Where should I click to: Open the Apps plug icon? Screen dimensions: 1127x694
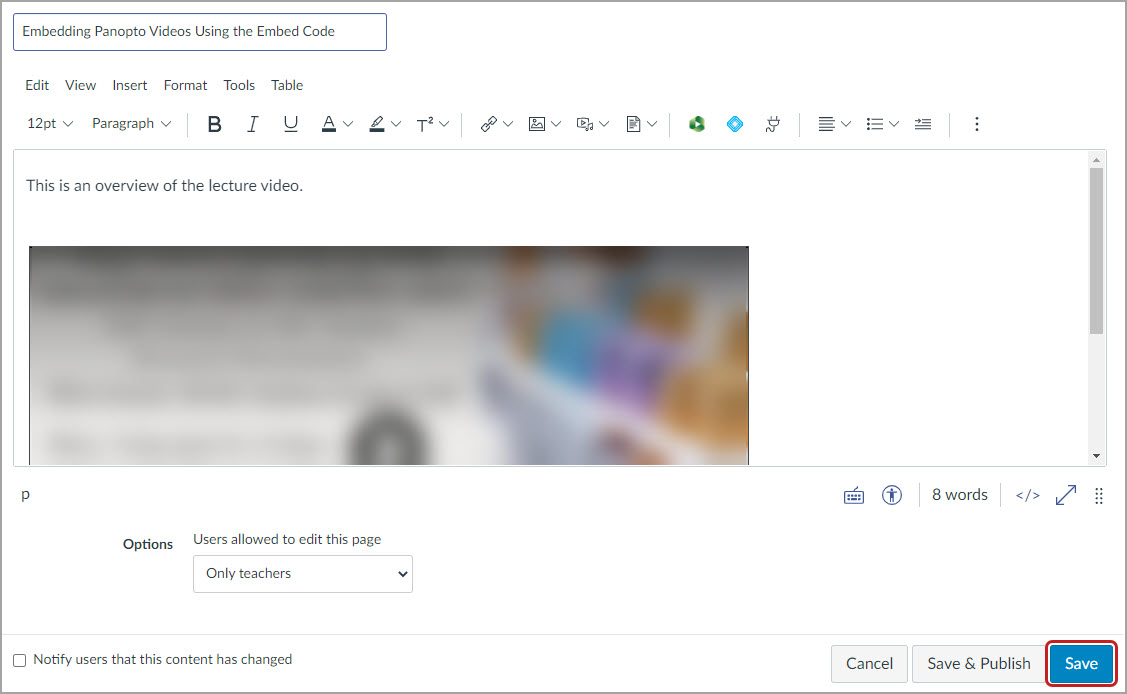pos(773,124)
